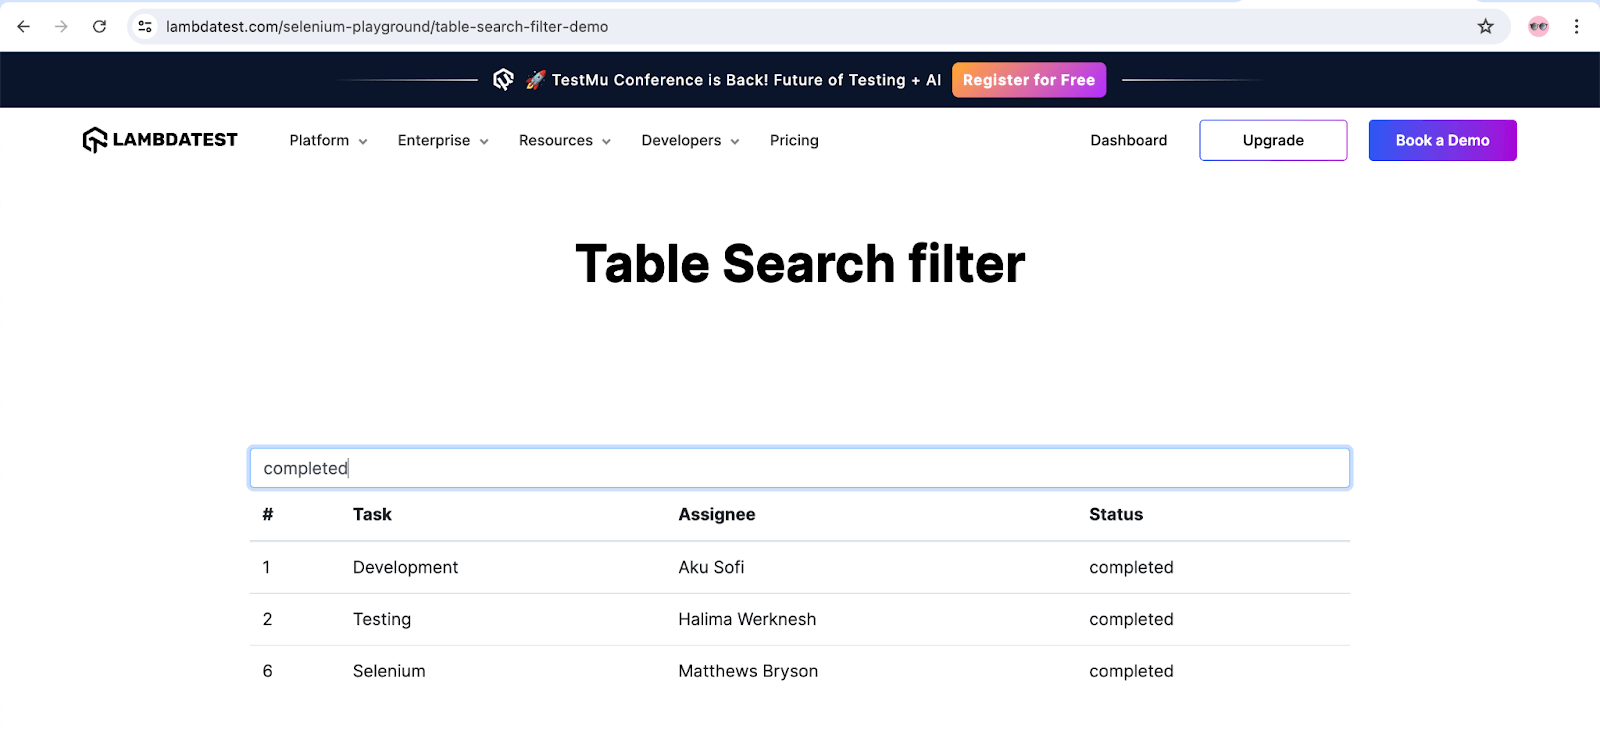Viewport: 1600px width, 737px height.
Task: Reload the page with the refresh icon
Action: (99, 27)
